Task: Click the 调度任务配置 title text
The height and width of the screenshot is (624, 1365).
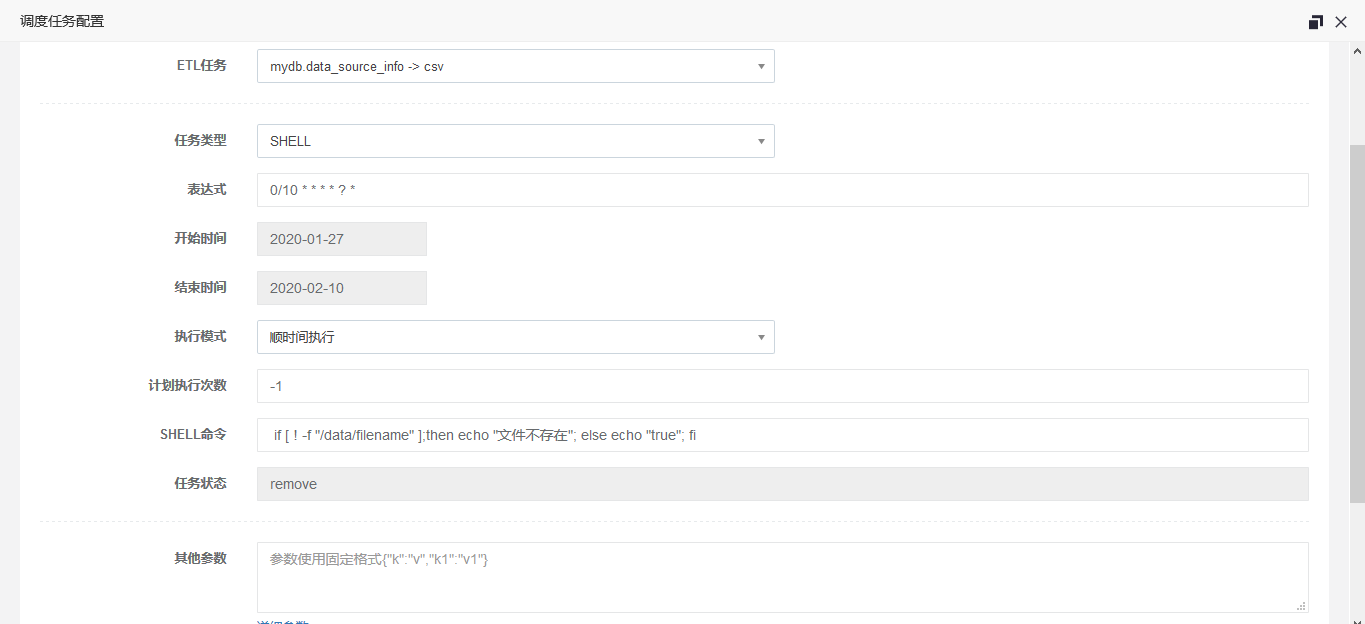Action: [62, 21]
